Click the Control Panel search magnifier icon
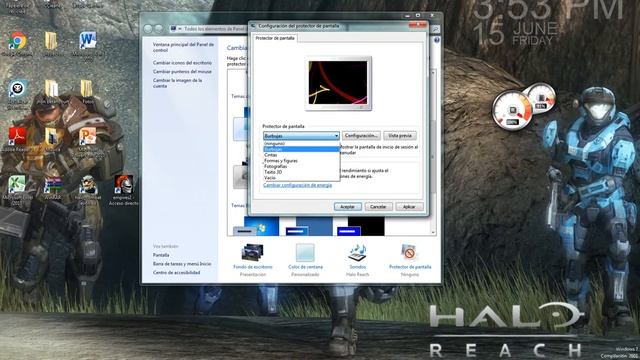 [436, 29]
